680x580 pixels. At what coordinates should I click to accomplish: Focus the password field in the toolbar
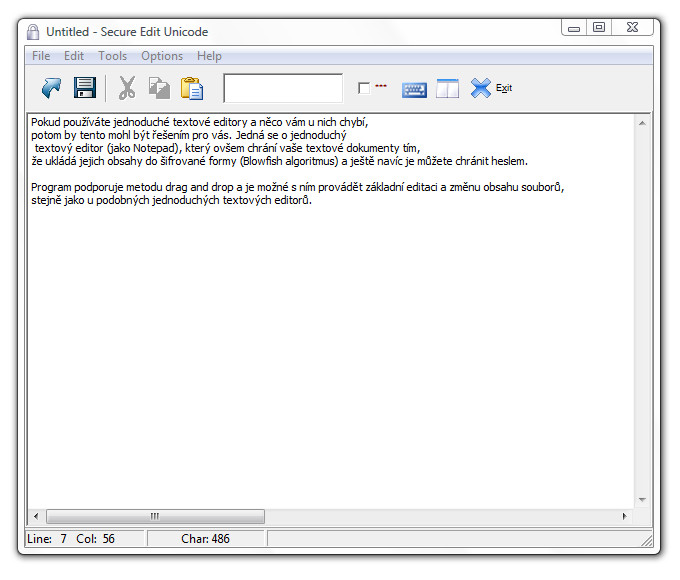[x=283, y=88]
